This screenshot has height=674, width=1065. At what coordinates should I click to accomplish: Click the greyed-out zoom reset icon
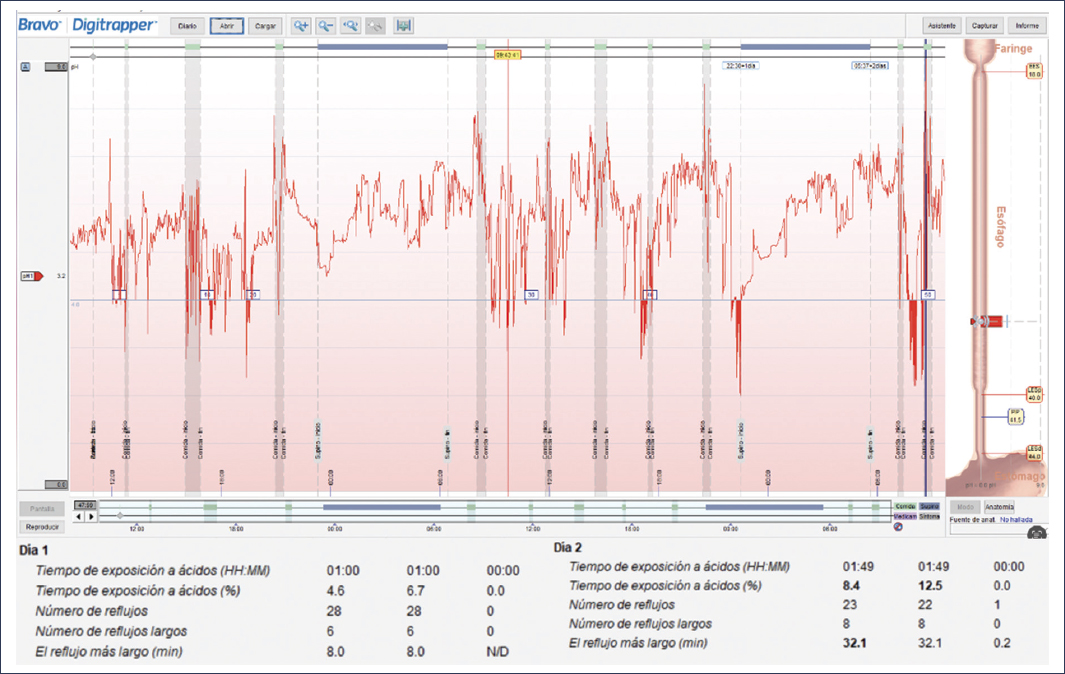point(376,26)
